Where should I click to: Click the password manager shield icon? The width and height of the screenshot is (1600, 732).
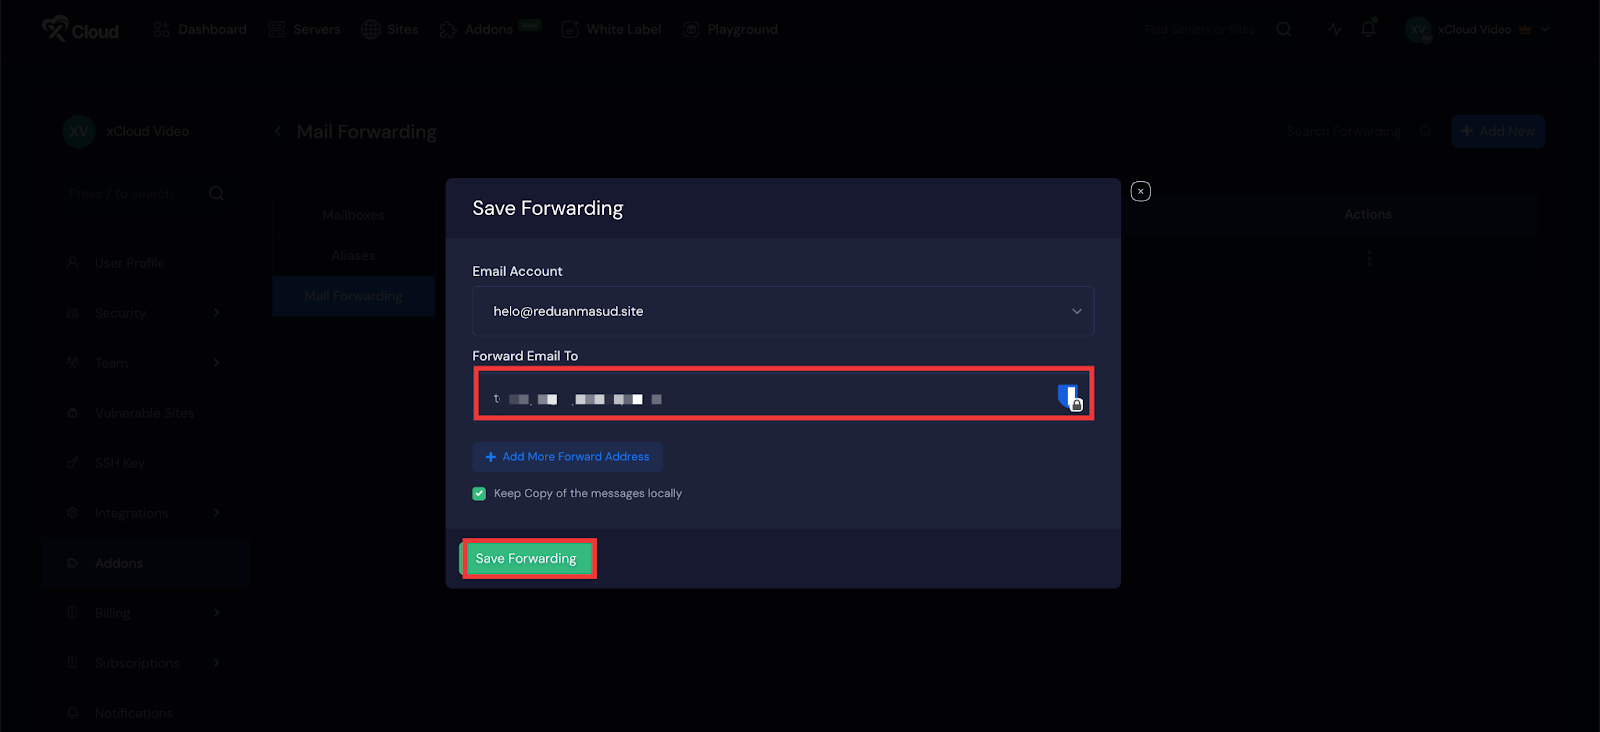click(x=1068, y=397)
